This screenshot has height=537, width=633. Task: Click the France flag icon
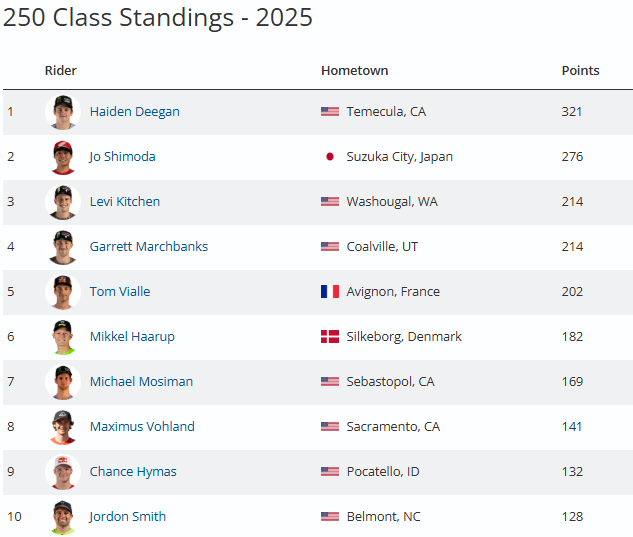click(x=330, y=292)
